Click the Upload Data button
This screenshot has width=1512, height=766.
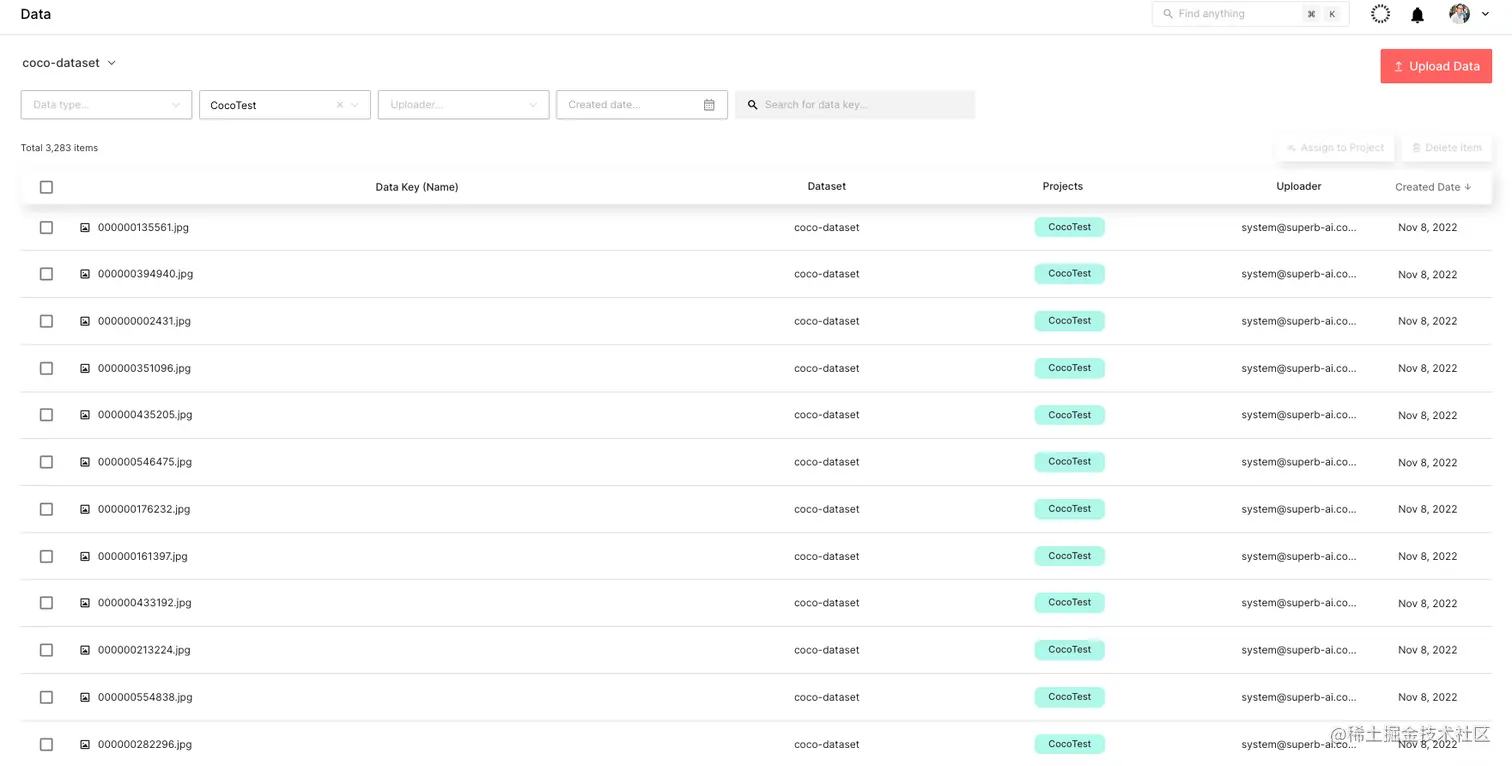[x=1436, y=66]
